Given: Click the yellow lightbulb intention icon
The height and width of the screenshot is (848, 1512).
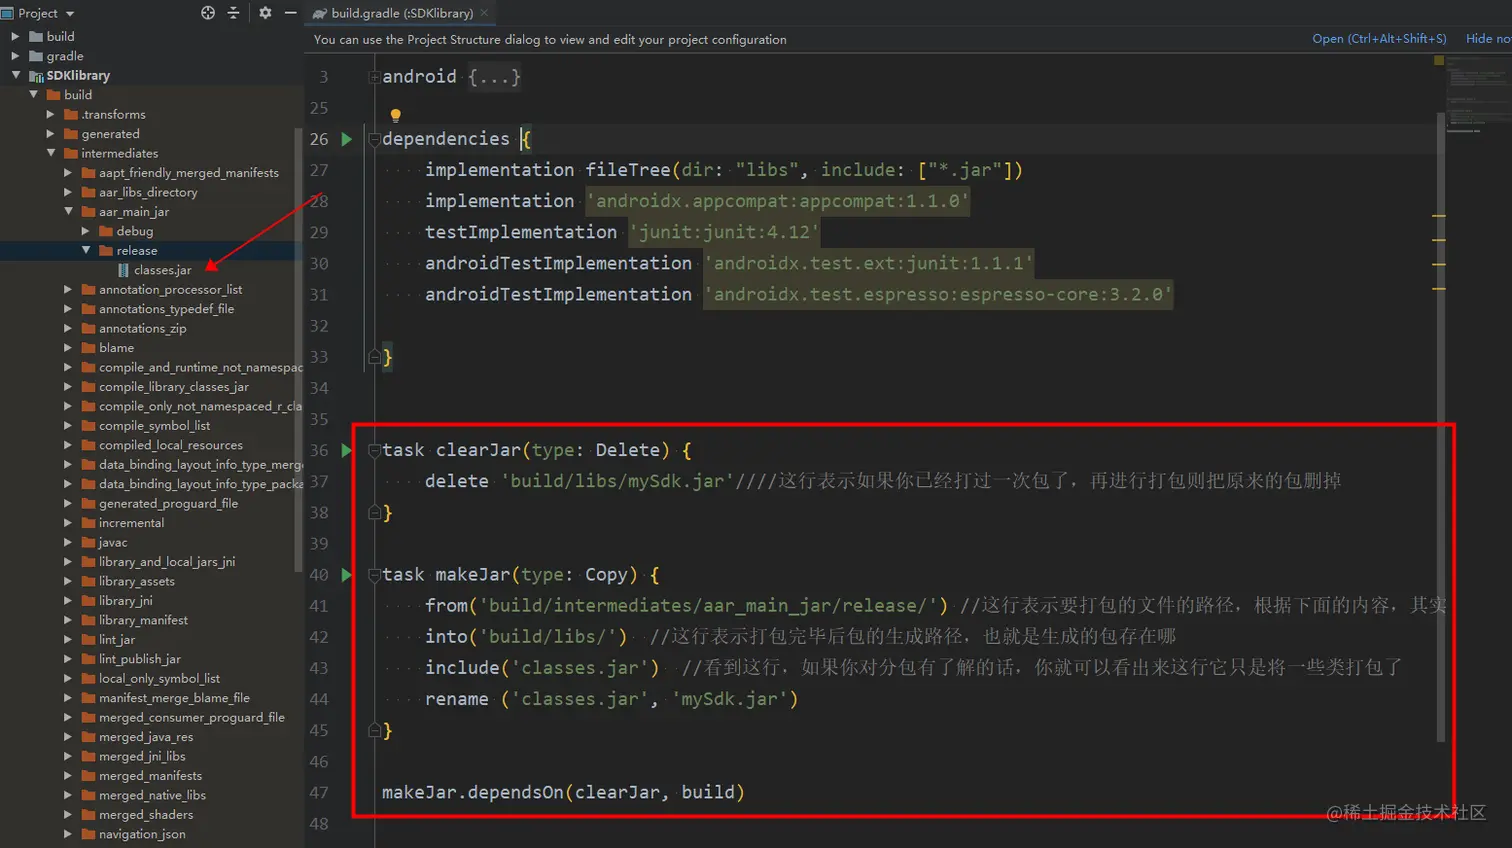Looking at the screenshot, I should click(x=396, y=116).
